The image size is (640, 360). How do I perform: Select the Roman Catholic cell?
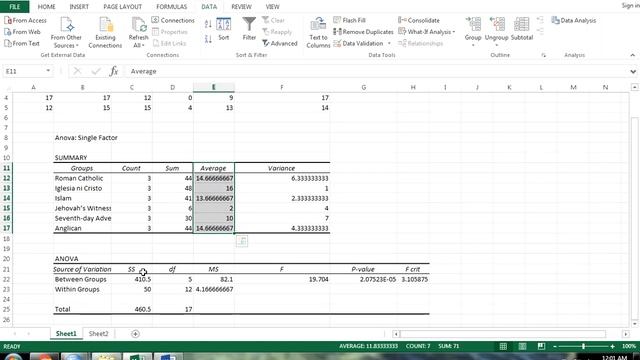tap(82, 178)
